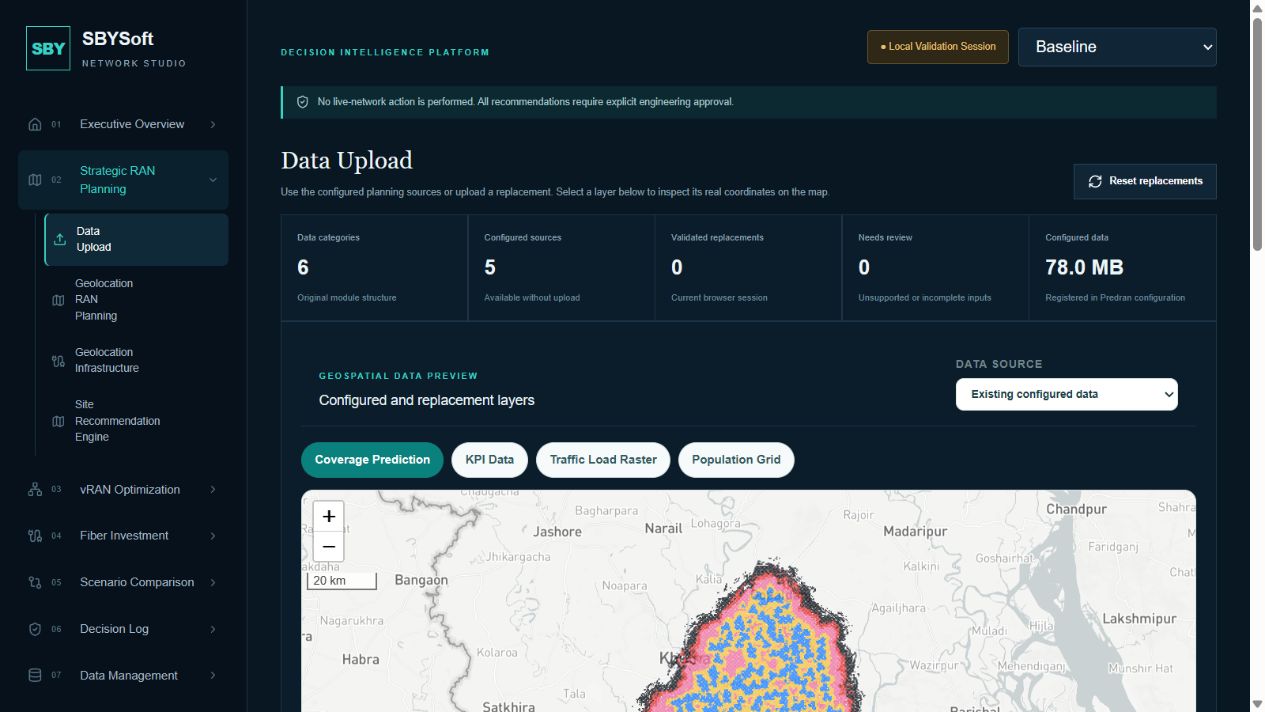This screenshot has height=712, width=1265.
Task: Select the KPI Data layer tab
Action: [x=490, y=460]
